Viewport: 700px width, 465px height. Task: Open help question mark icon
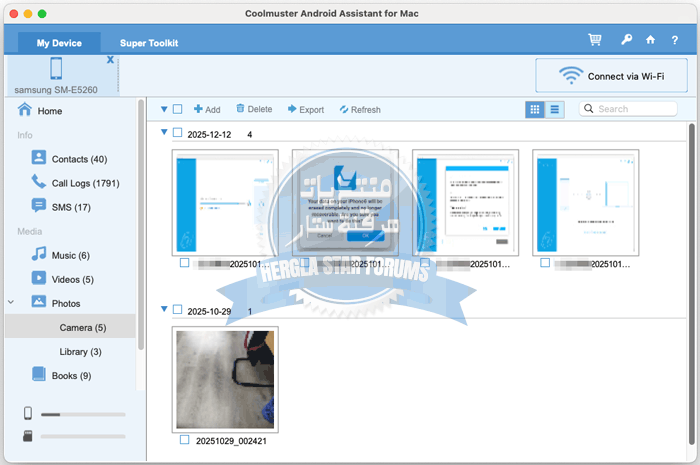click(x=677, y=40)
